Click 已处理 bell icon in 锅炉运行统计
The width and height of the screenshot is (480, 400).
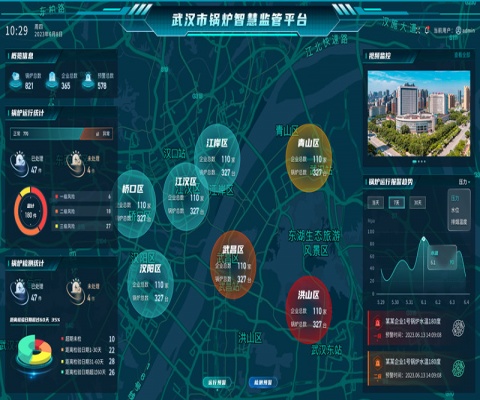coord(20,163)
